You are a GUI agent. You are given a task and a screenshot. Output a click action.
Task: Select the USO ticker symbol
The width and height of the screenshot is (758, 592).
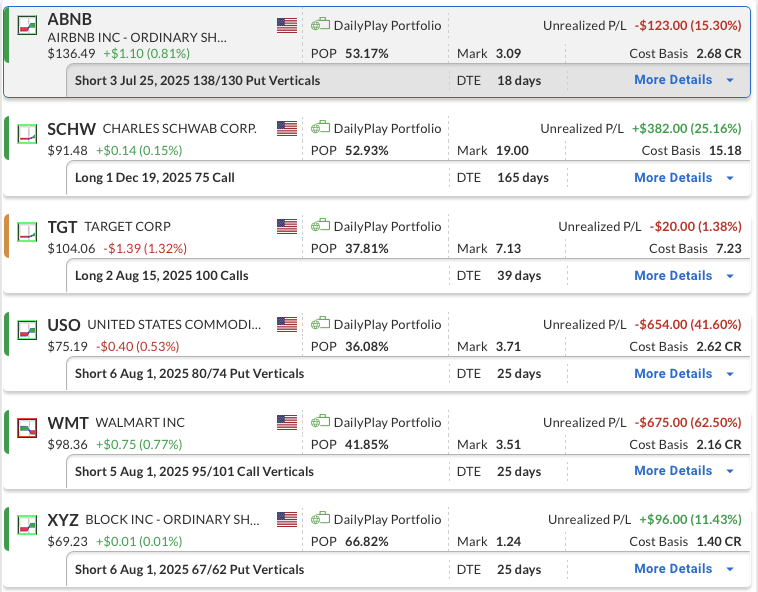(x=64, y=325)
